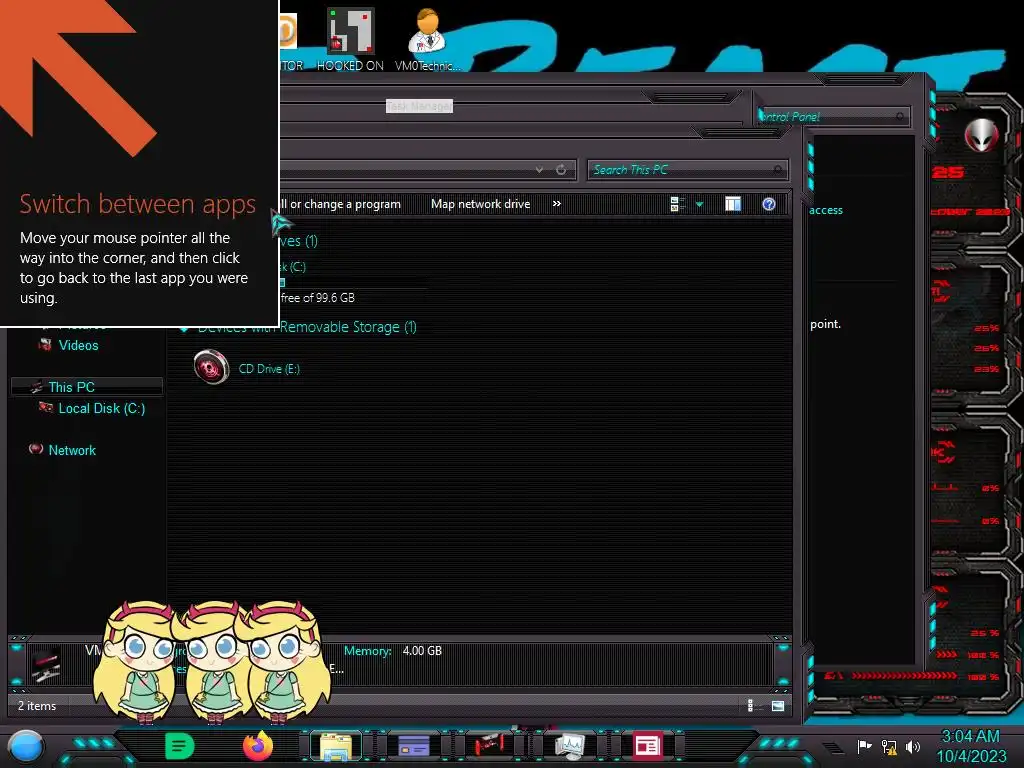Select Videos in the navigation pane
The width and height of the screenshot is (1024, 768).
click(x=78, y=345)
